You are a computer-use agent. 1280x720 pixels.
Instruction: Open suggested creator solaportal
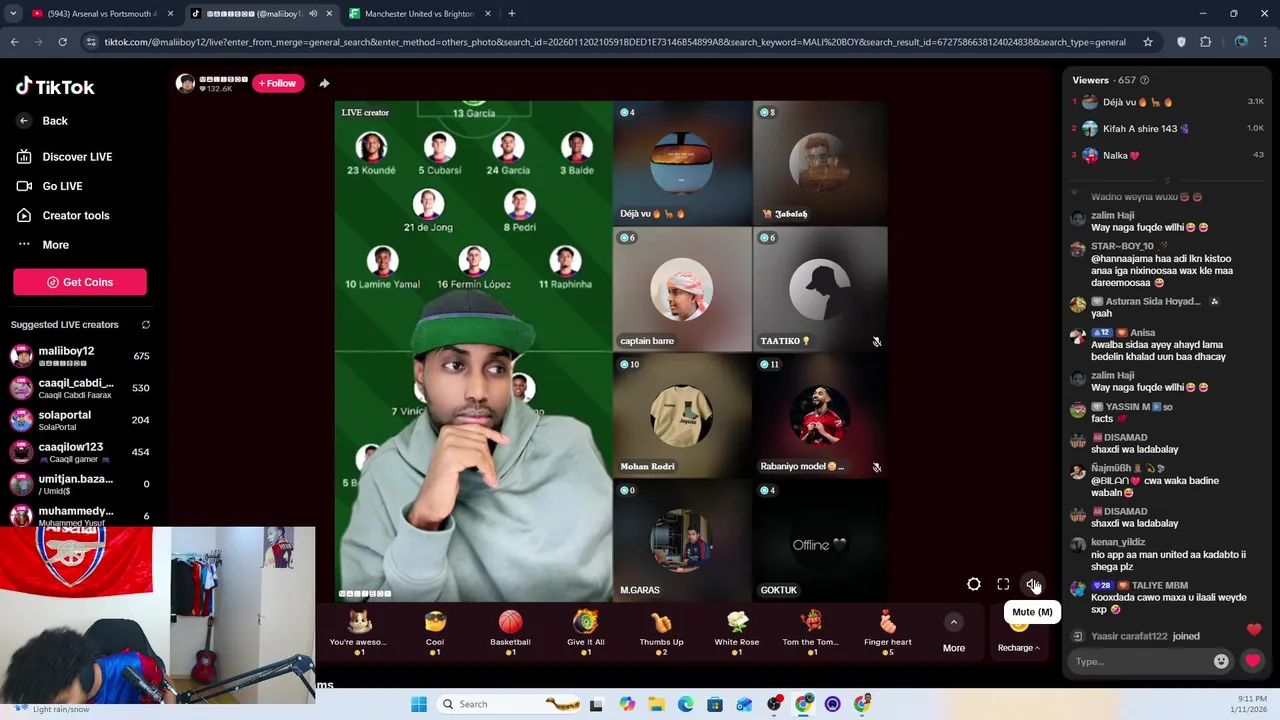(x=80, y=420)
